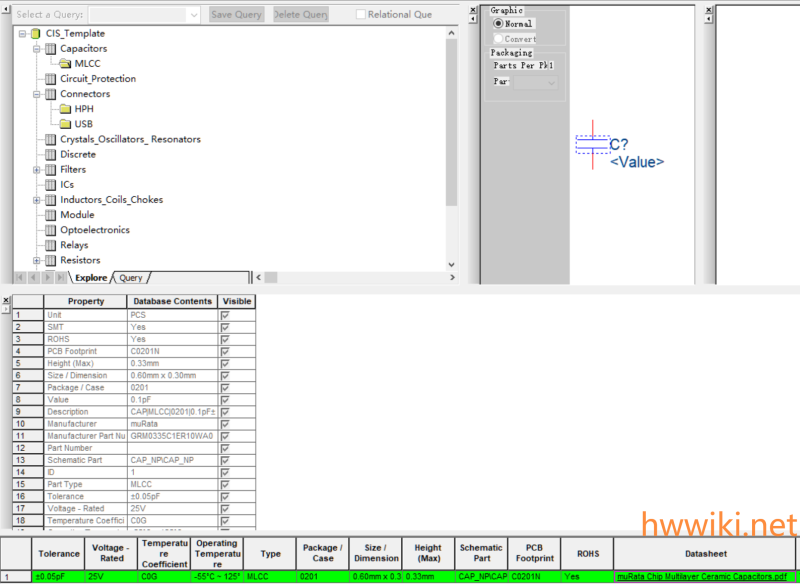
Task: Click the Optoelectronics table icon
Action: tap(50, 230)
